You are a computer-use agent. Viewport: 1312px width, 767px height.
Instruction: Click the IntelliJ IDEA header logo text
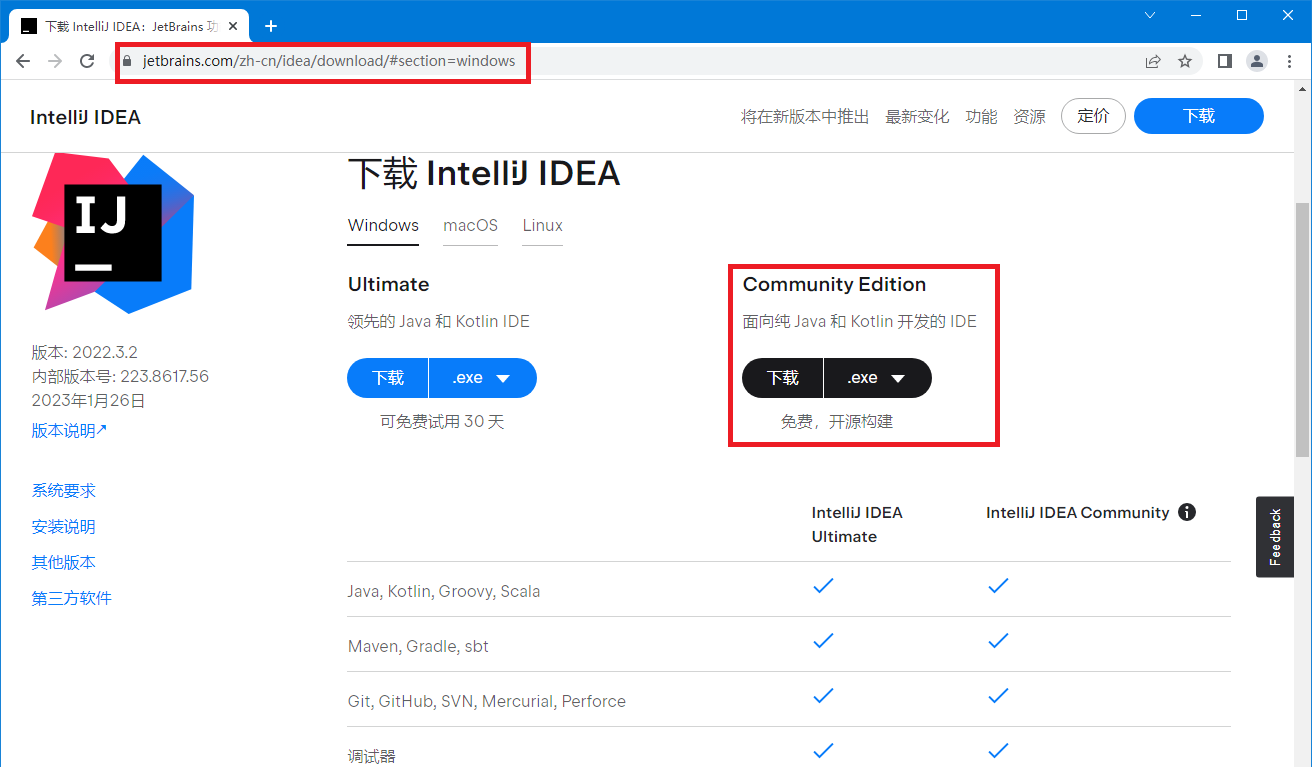pos(85,117)
